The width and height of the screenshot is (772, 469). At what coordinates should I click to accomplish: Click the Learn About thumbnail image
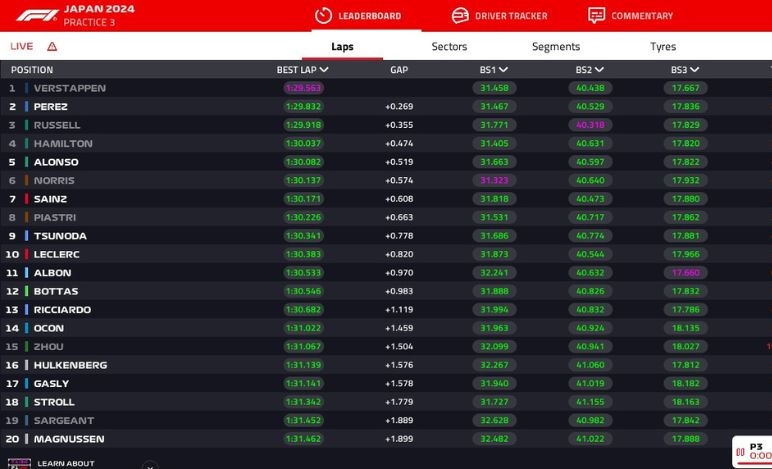coord(19,464)
